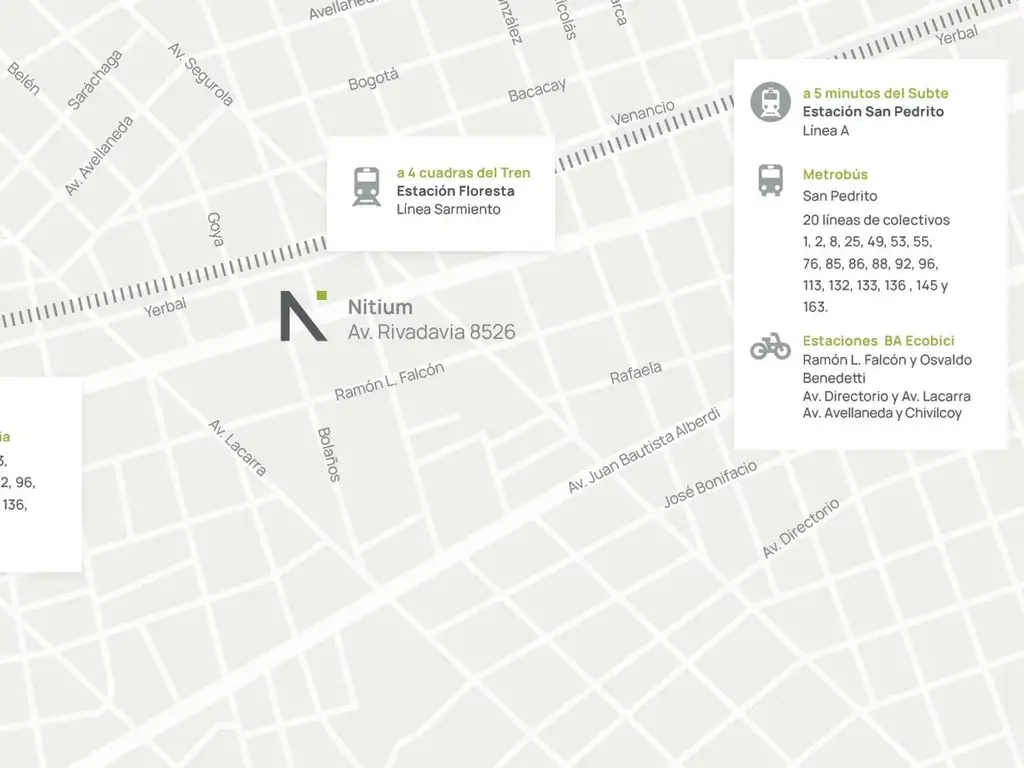Click the 'Nitium' title text
This screenshot has width=1024, height=768.
click(380, 307)
